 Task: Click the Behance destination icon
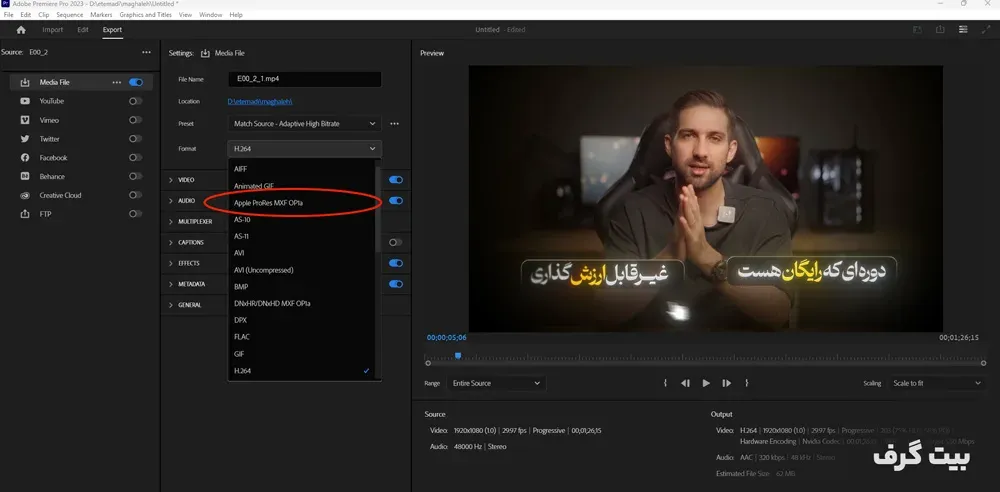[25, 176]
